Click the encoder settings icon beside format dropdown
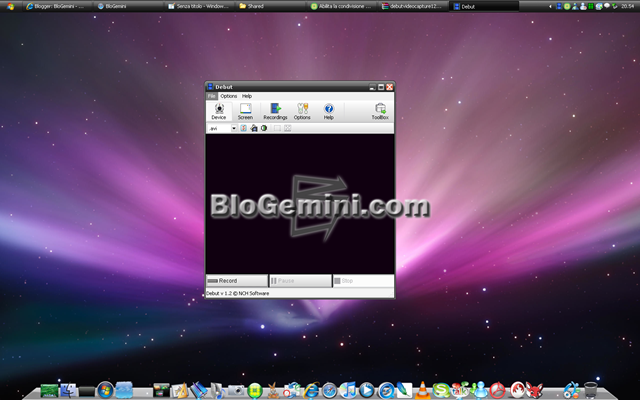640x400 pixels. [x=243, y=128]
